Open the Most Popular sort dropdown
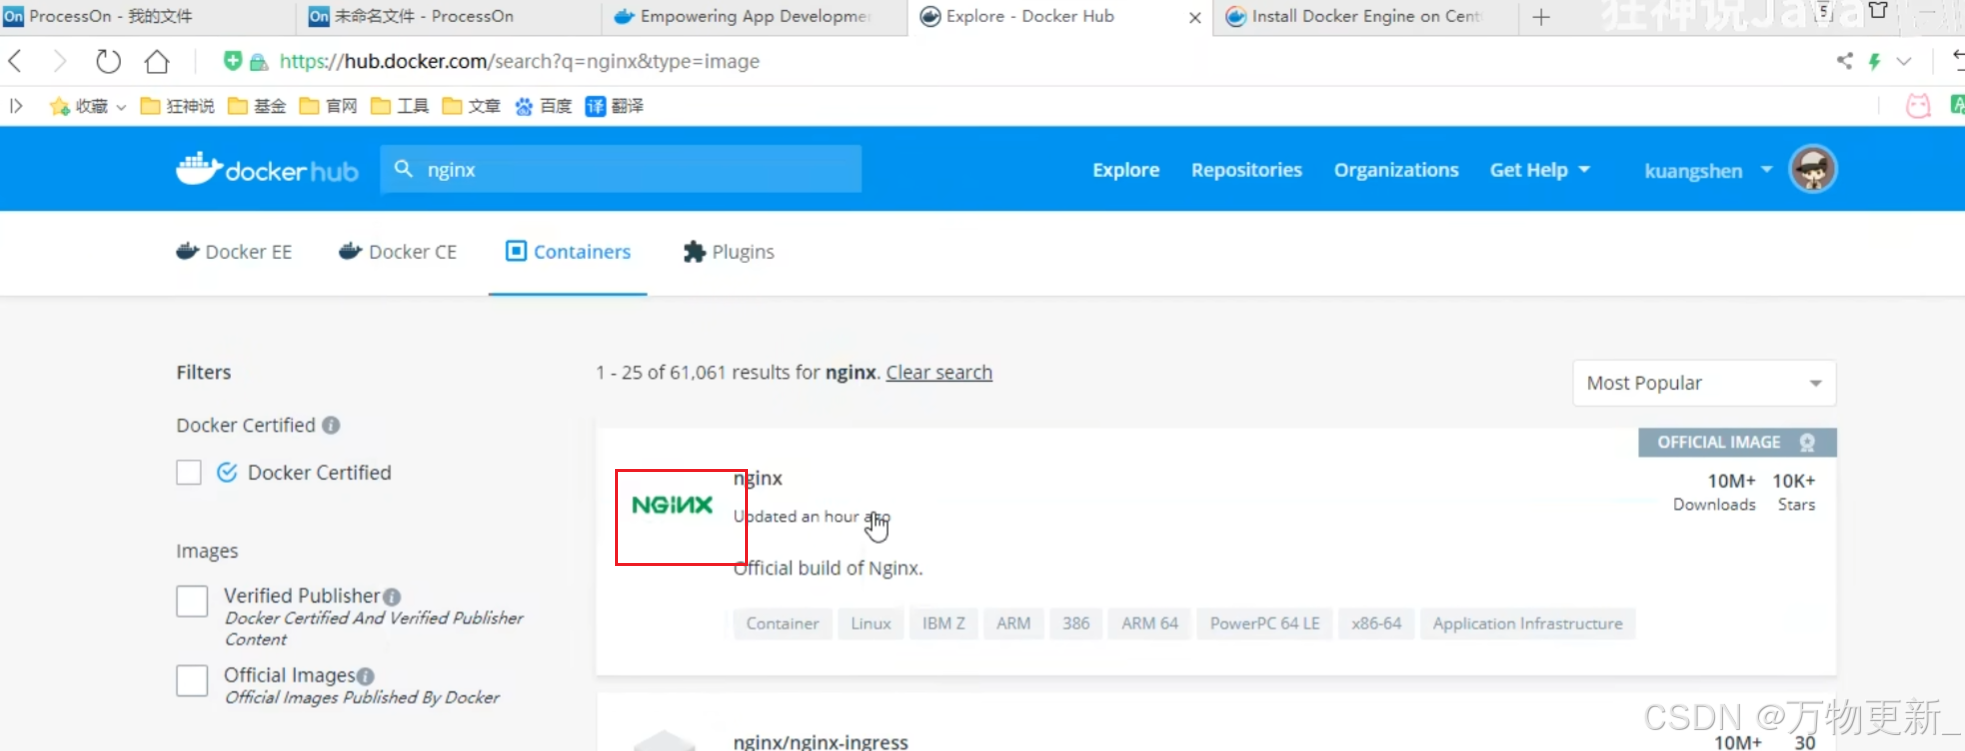Screen dimensions: 1965x751 [x=1704, y=383]
